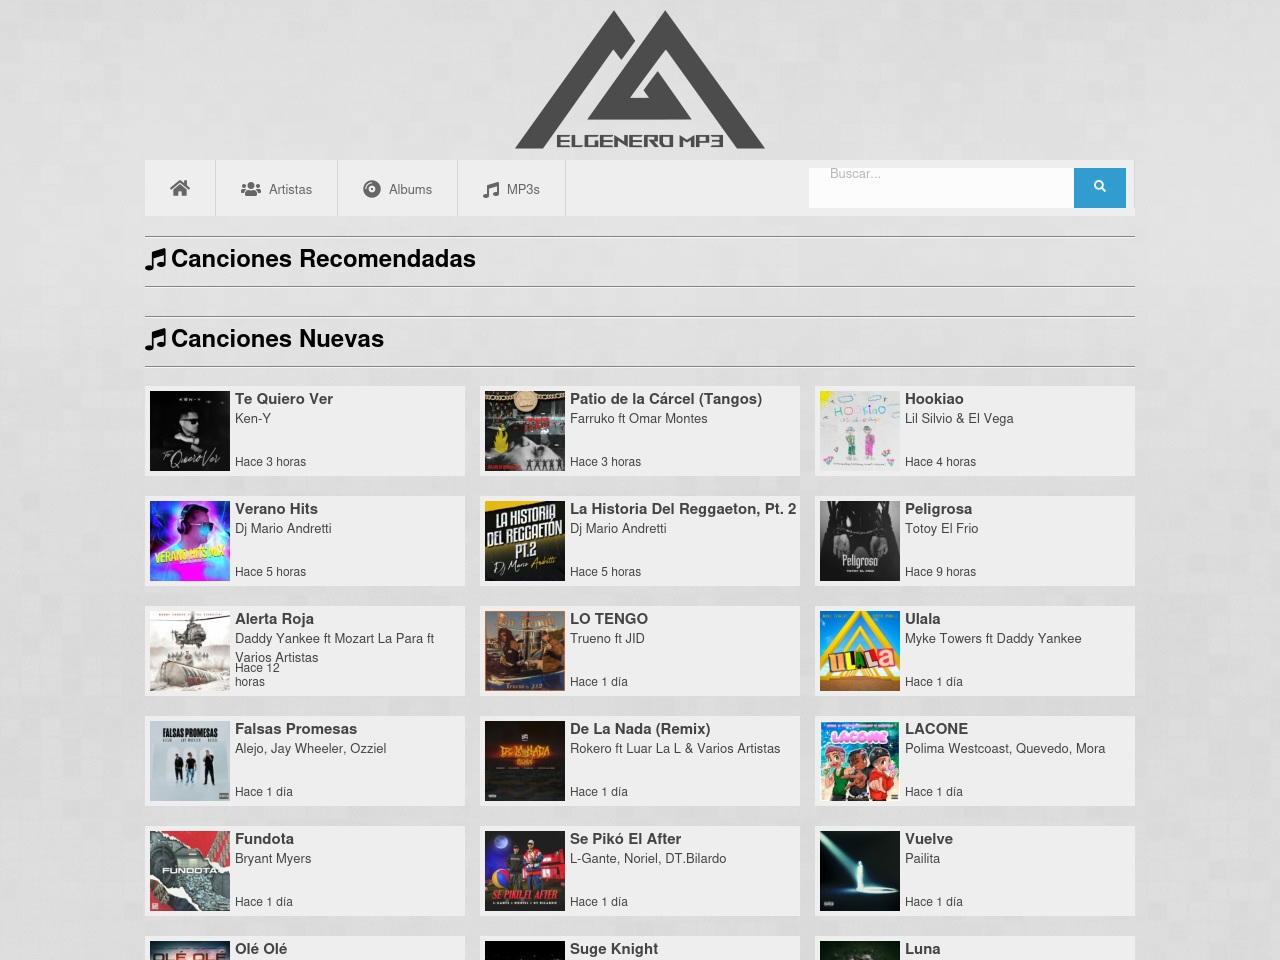Open the Te Quiero Ver song title
This screenshot has height=960, width=1280.
click(x=284, y=399)
